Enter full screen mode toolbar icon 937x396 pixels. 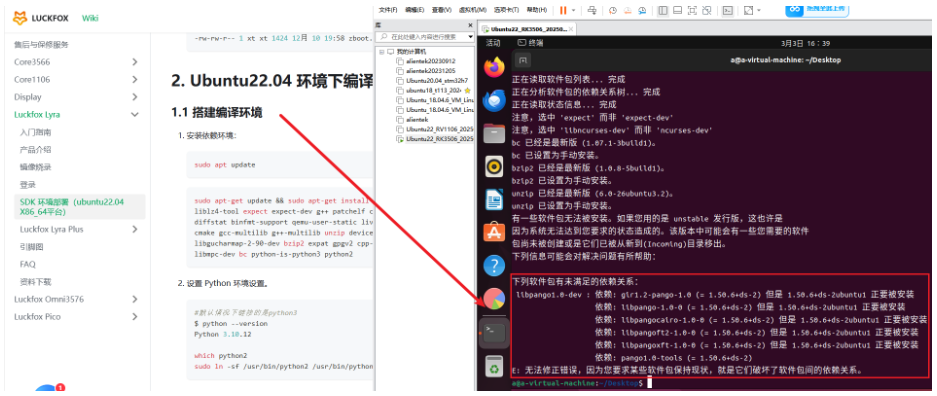(693, 10)
